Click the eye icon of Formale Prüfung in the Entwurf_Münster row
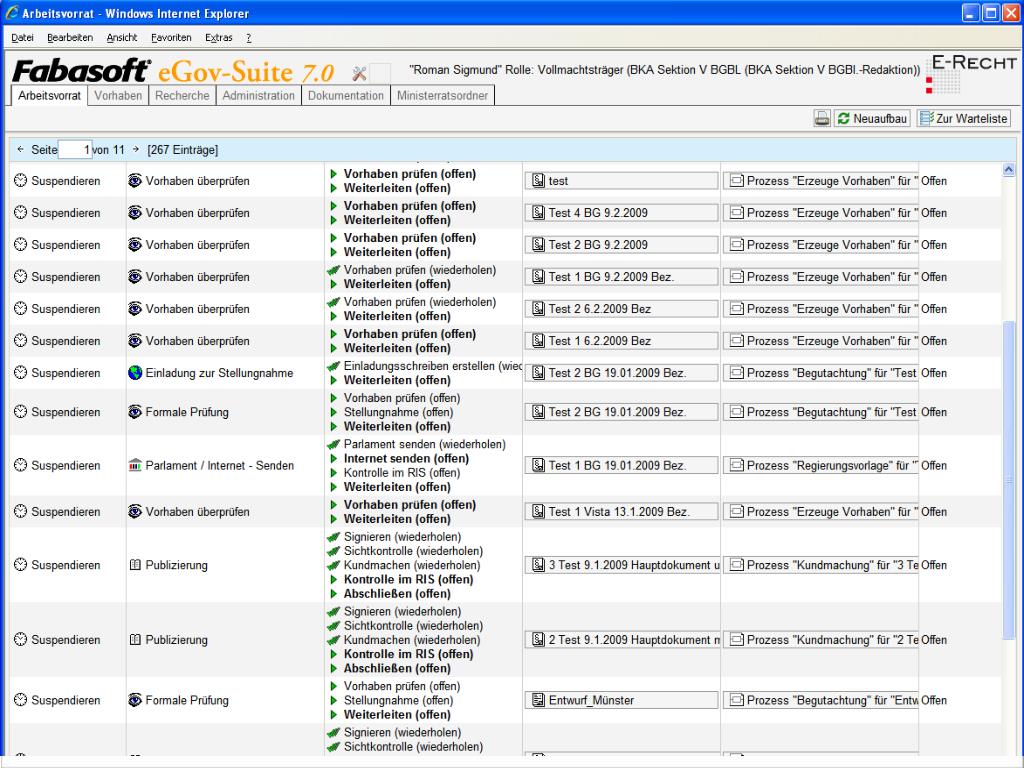 click(135, 699)
